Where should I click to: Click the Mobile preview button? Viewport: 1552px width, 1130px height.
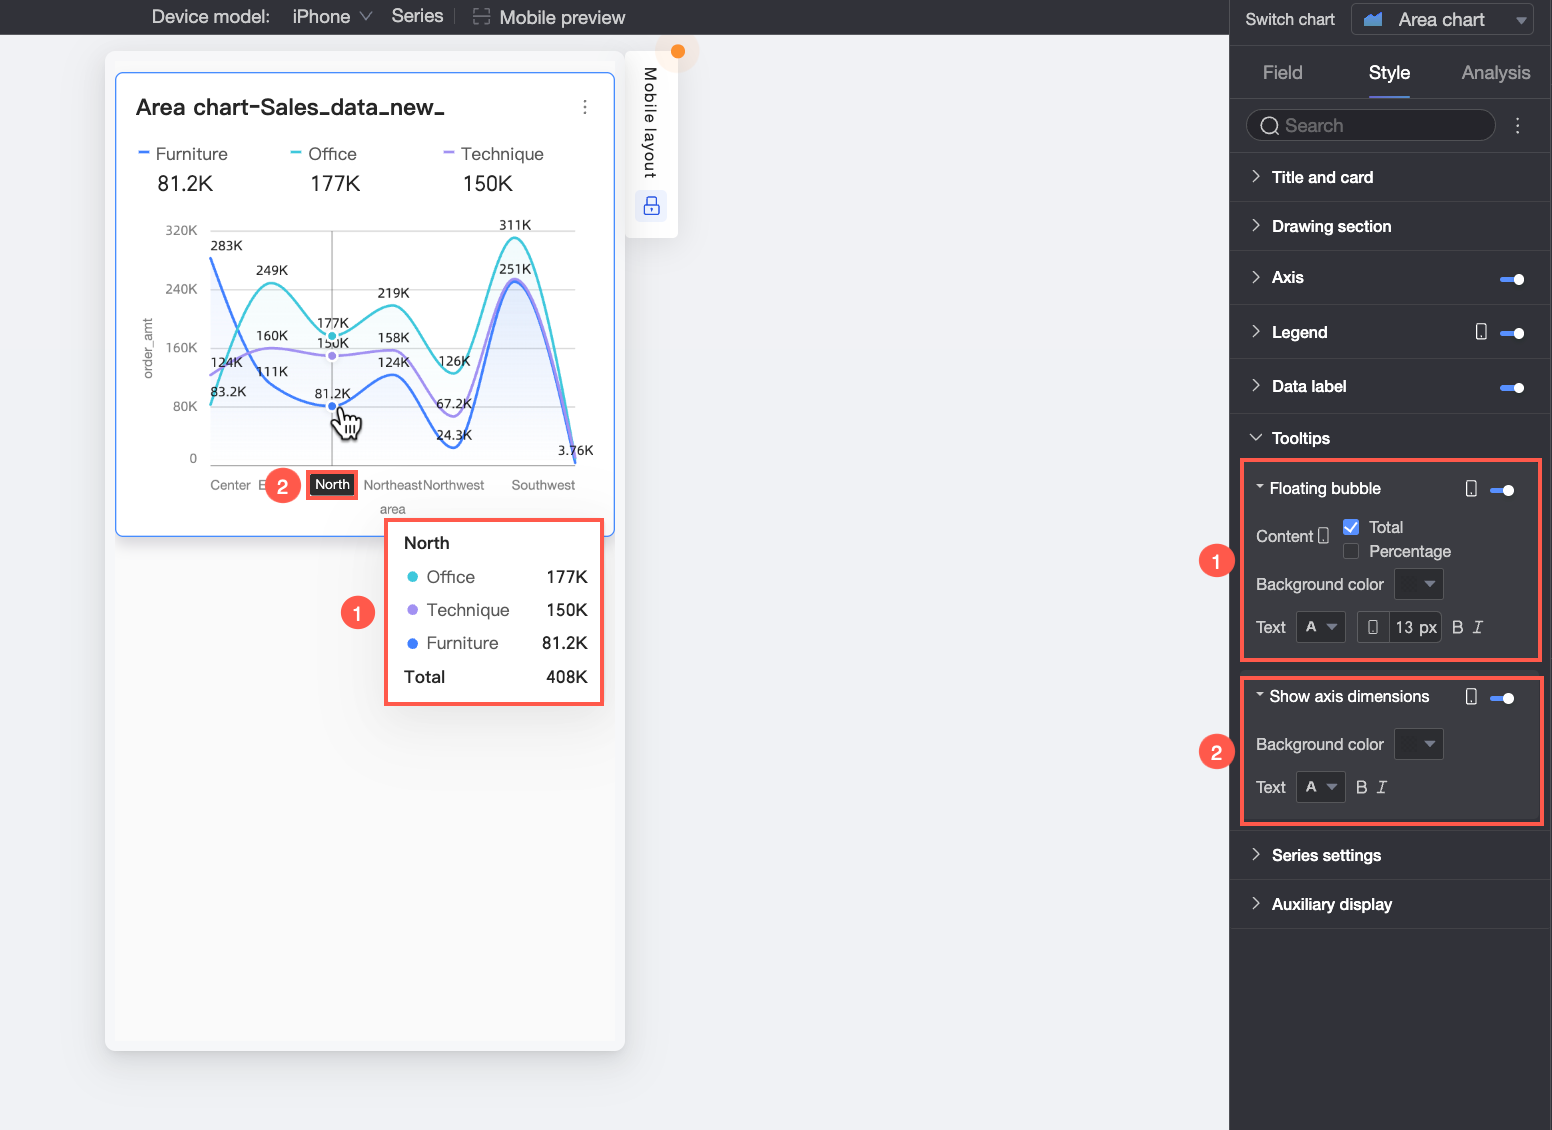click(x=549, y=17)
